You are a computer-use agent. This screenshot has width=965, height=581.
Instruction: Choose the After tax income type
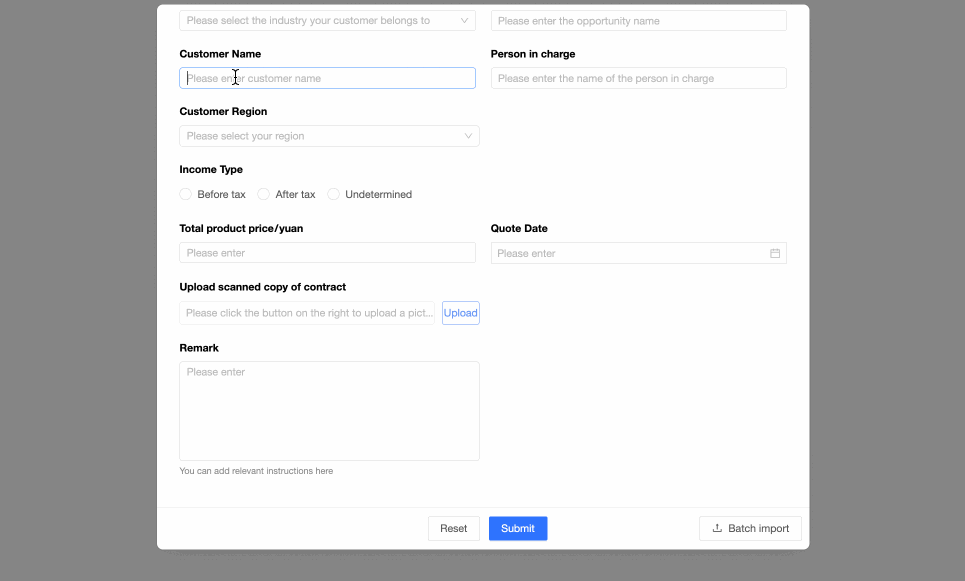click(x=264, y=194)
